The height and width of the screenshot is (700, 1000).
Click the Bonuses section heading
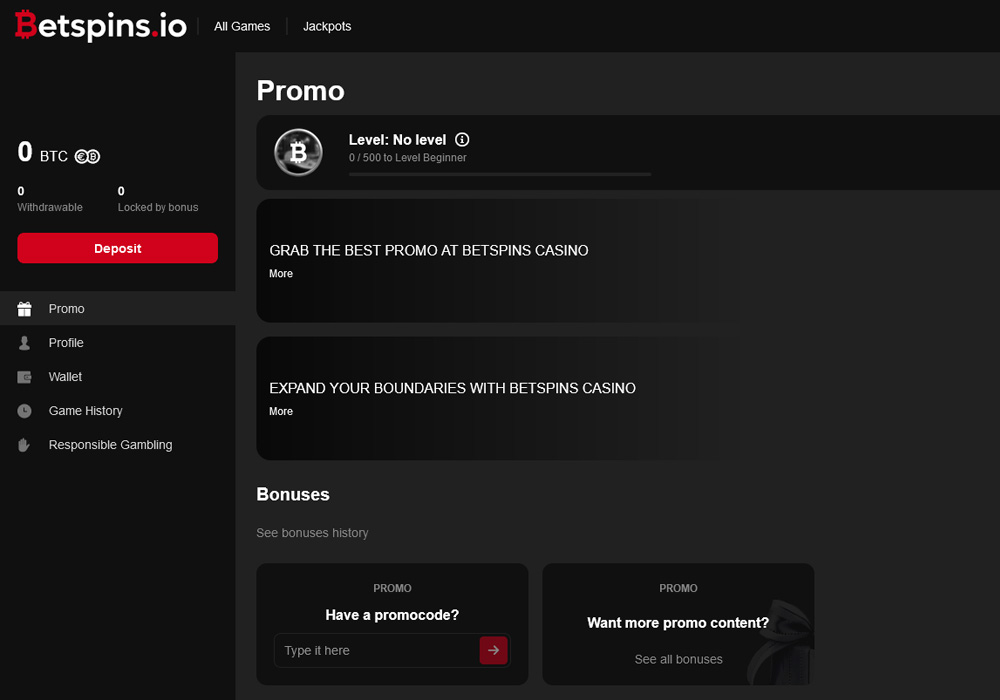[x=293, y=495]
